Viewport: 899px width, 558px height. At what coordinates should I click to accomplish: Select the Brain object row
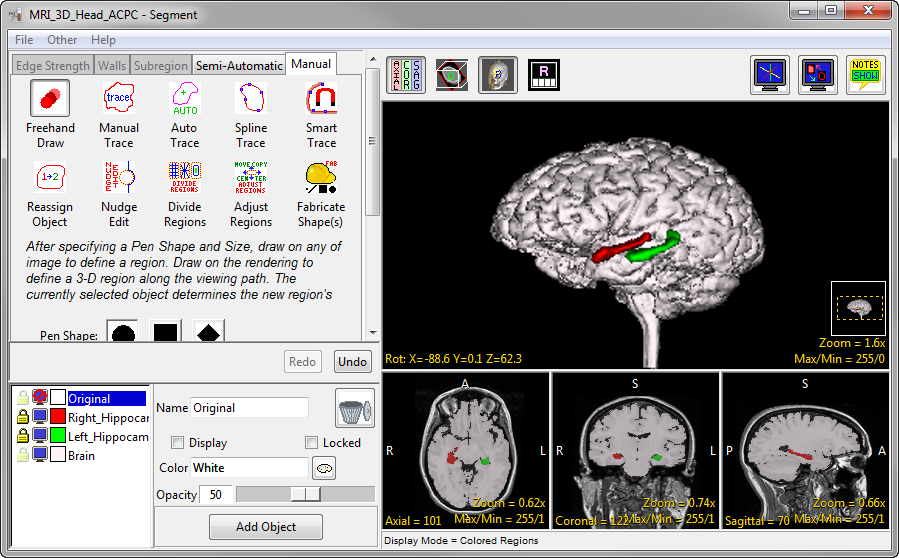[81, 455]
